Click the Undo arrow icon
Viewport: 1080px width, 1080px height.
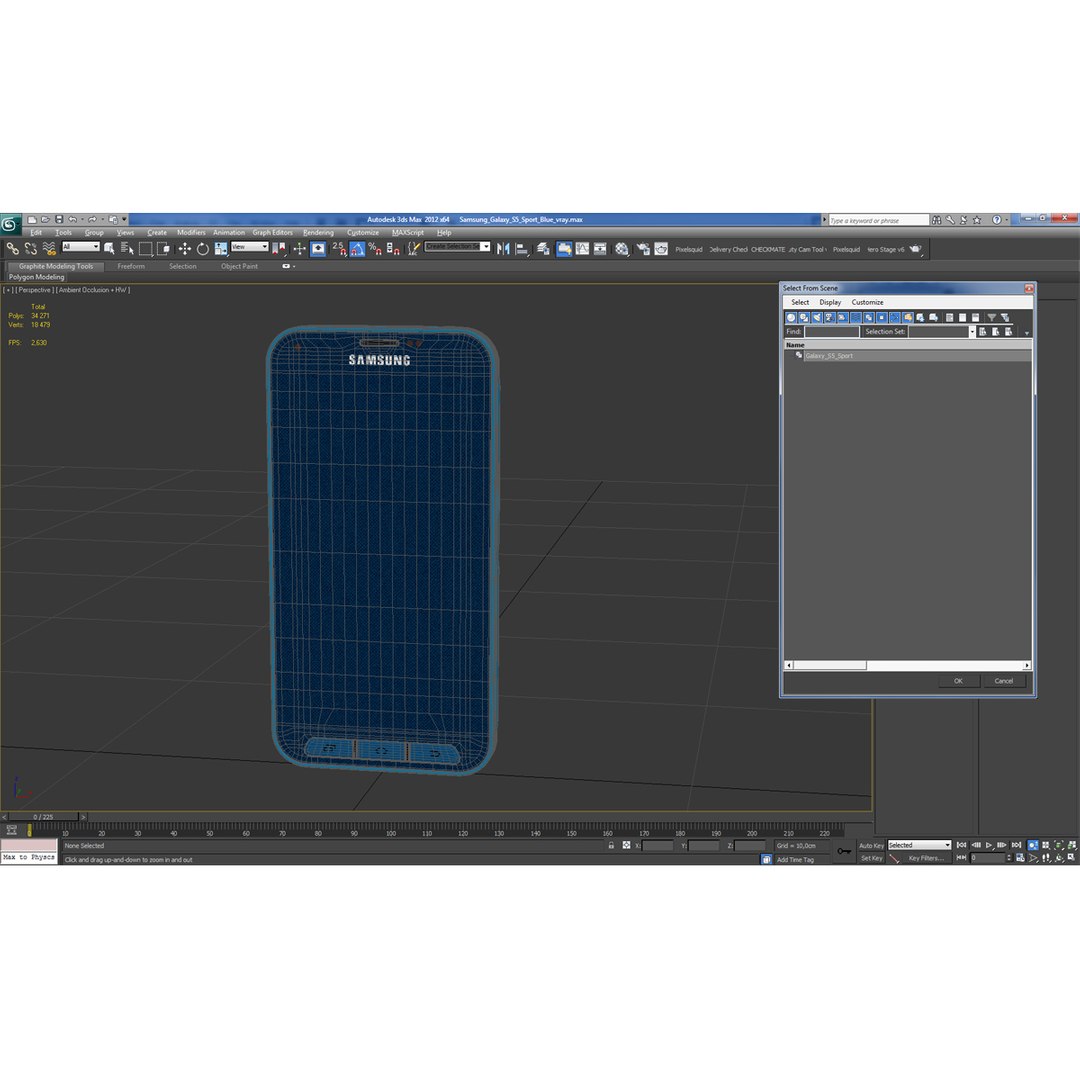(72, 220)
